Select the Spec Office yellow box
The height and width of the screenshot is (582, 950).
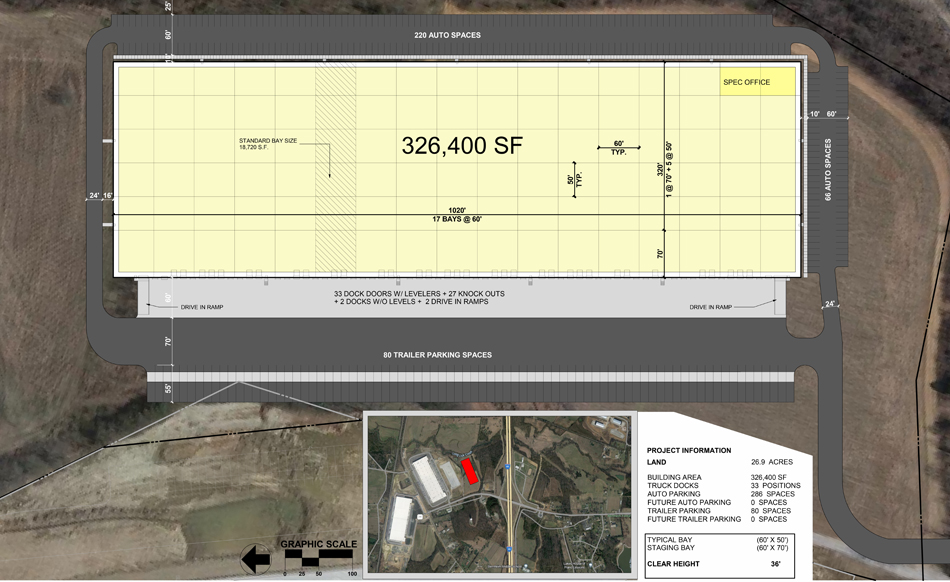tap(757, 82)
